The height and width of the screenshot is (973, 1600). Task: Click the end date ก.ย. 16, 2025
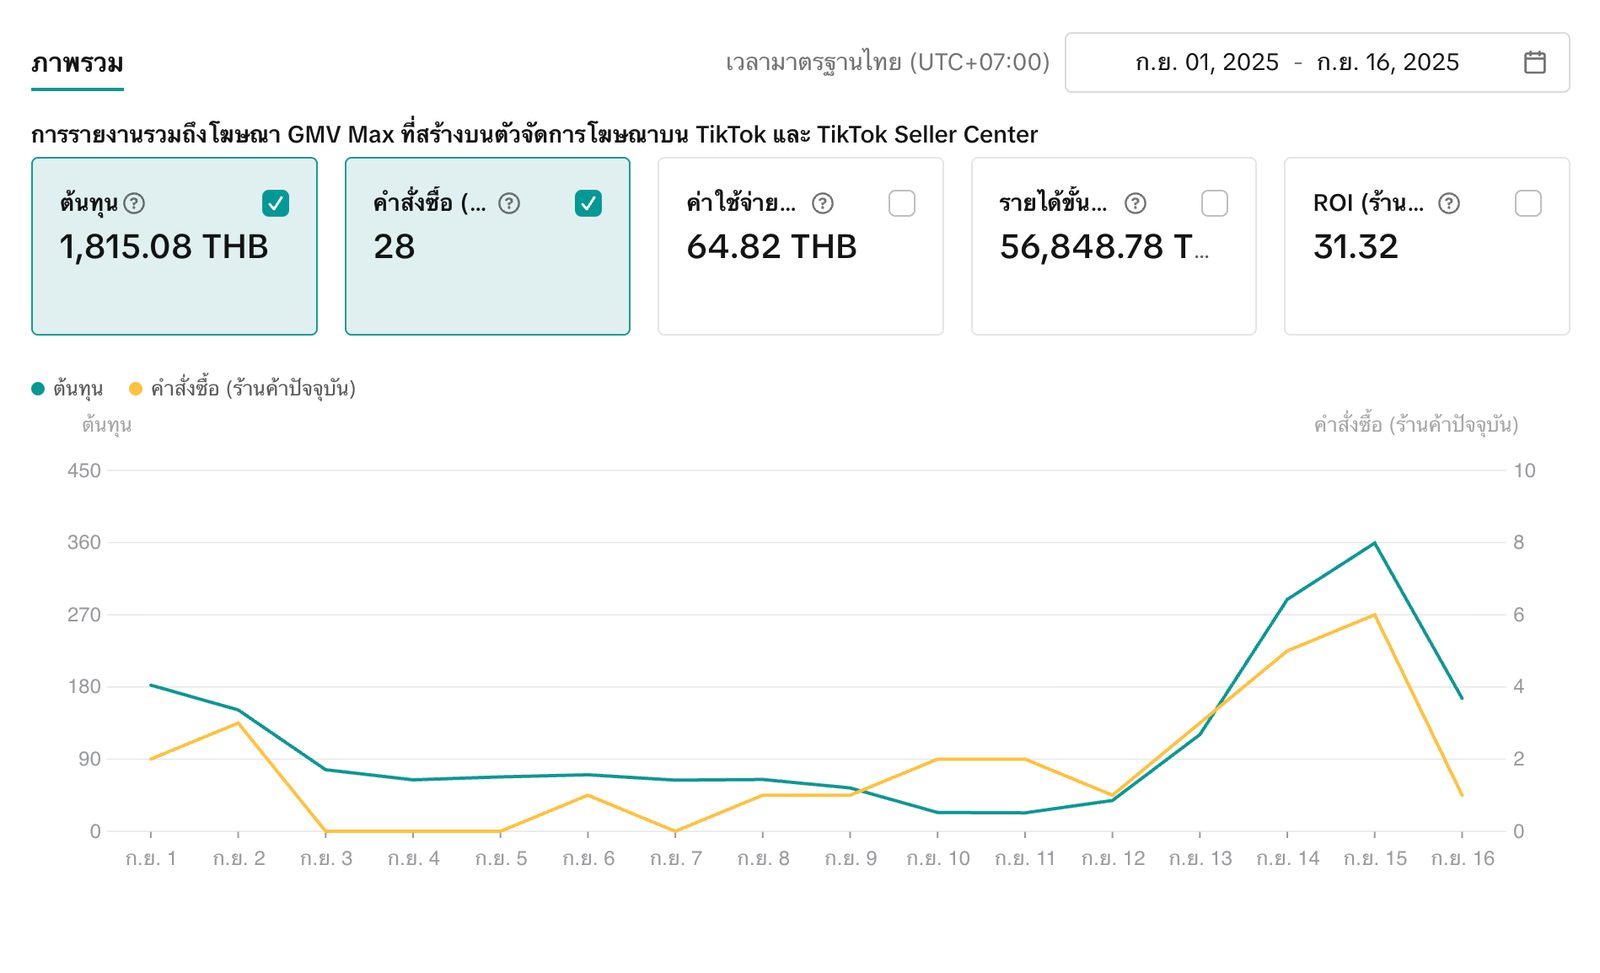1387,62
